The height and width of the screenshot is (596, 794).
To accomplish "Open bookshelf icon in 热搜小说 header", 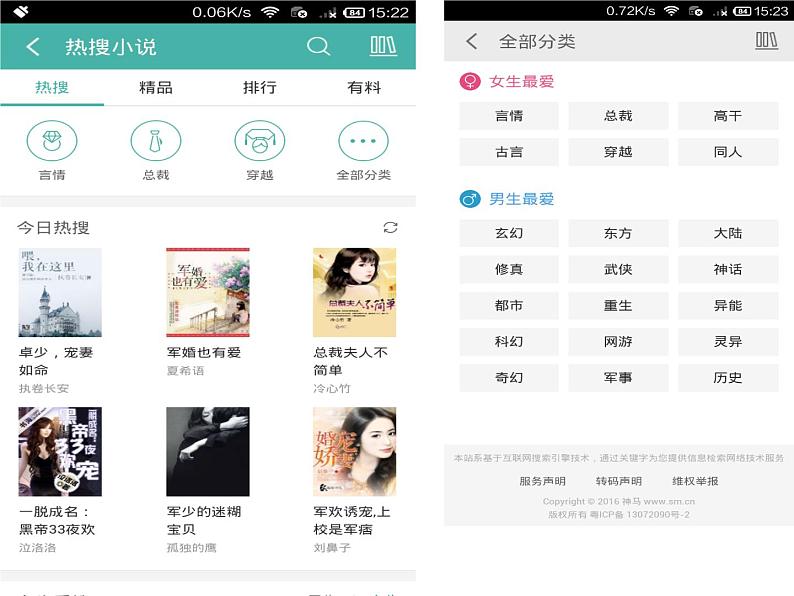I will pos(383,47).
